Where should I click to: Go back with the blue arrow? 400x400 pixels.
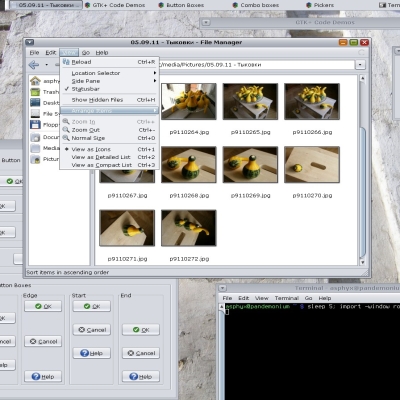click(x=34, y=65)
